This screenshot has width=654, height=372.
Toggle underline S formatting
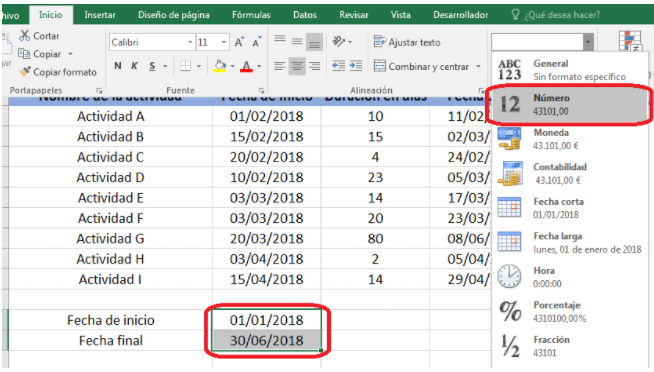[152, 66]
